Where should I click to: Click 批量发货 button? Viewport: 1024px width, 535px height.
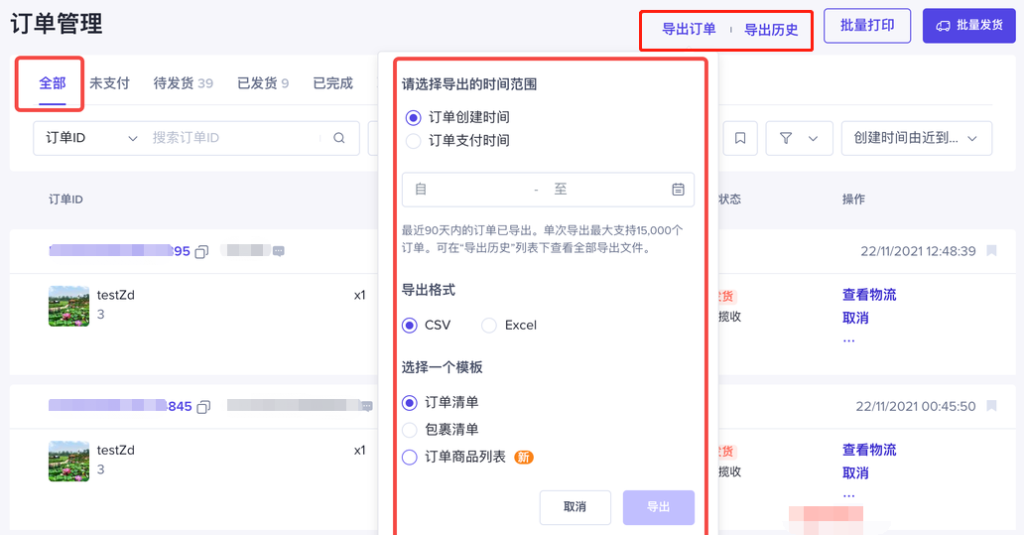[969, 25]
